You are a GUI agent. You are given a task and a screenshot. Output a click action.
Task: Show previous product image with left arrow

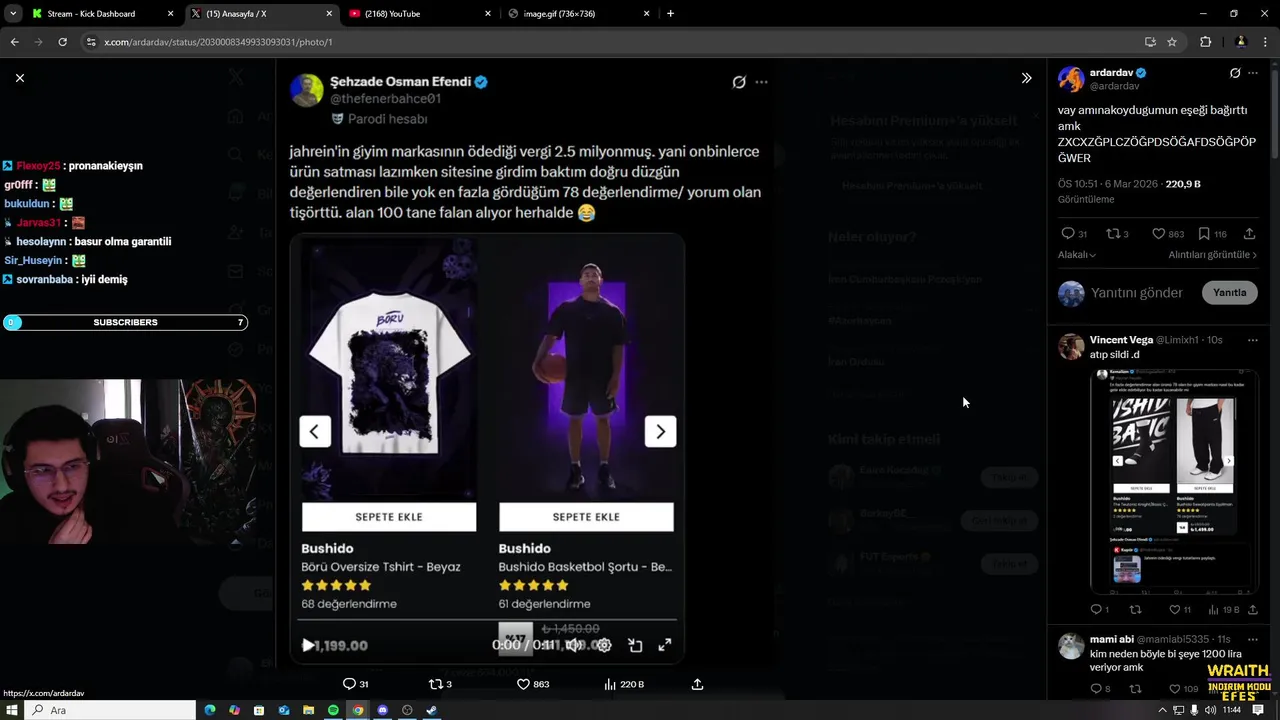coord(314,431)
